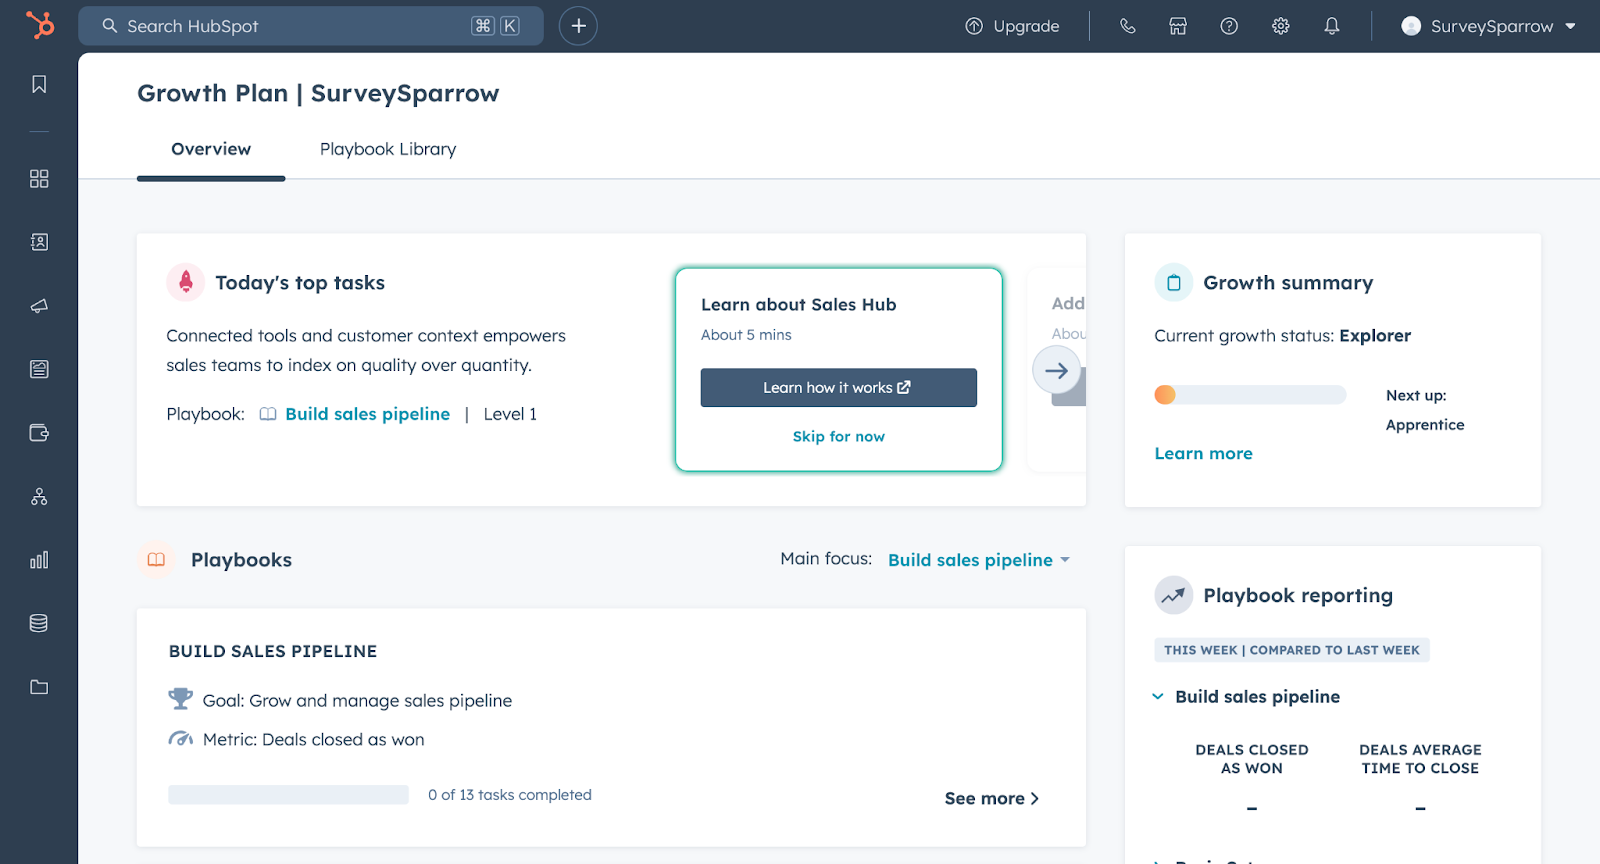
Task: Click the growth status progress bar
Action: coord(1250,395)
